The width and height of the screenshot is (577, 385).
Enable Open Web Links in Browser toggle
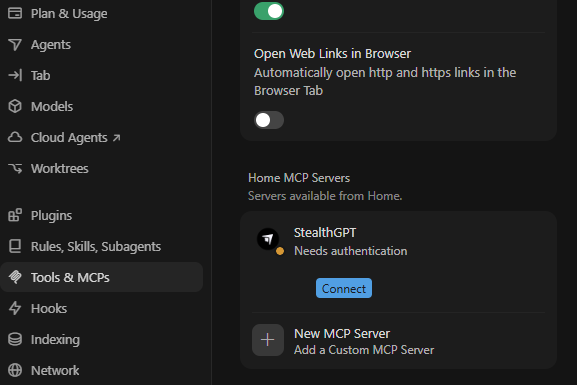[x=269, y=120]
